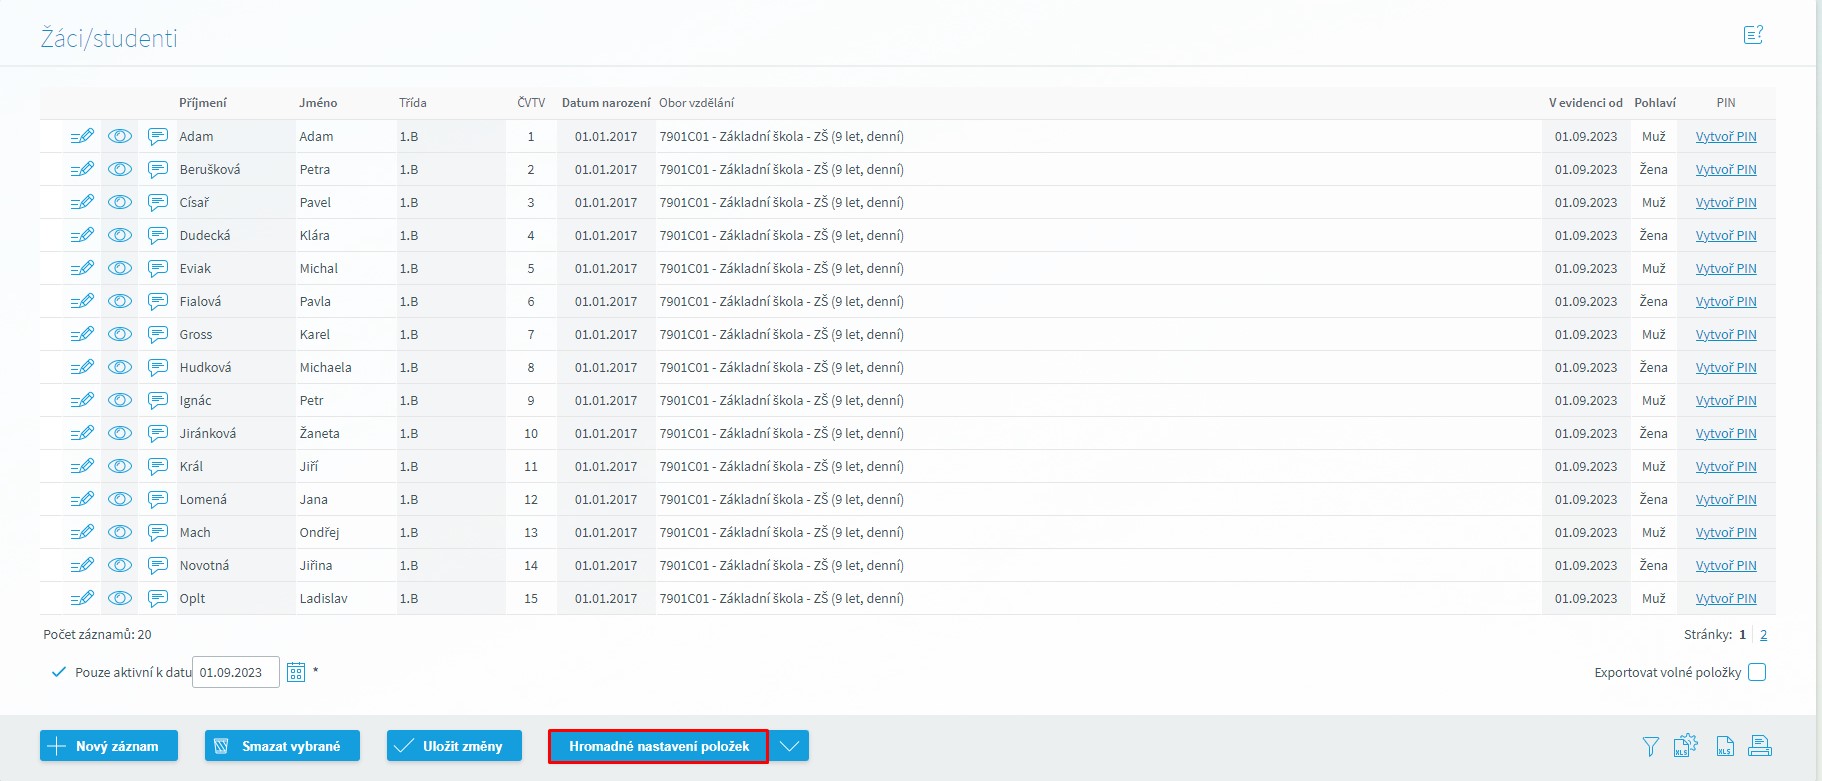Viewport: 1822px width, 781px height.
Task: Edit the Novotná Jiřina row
Action: (82, 565)
